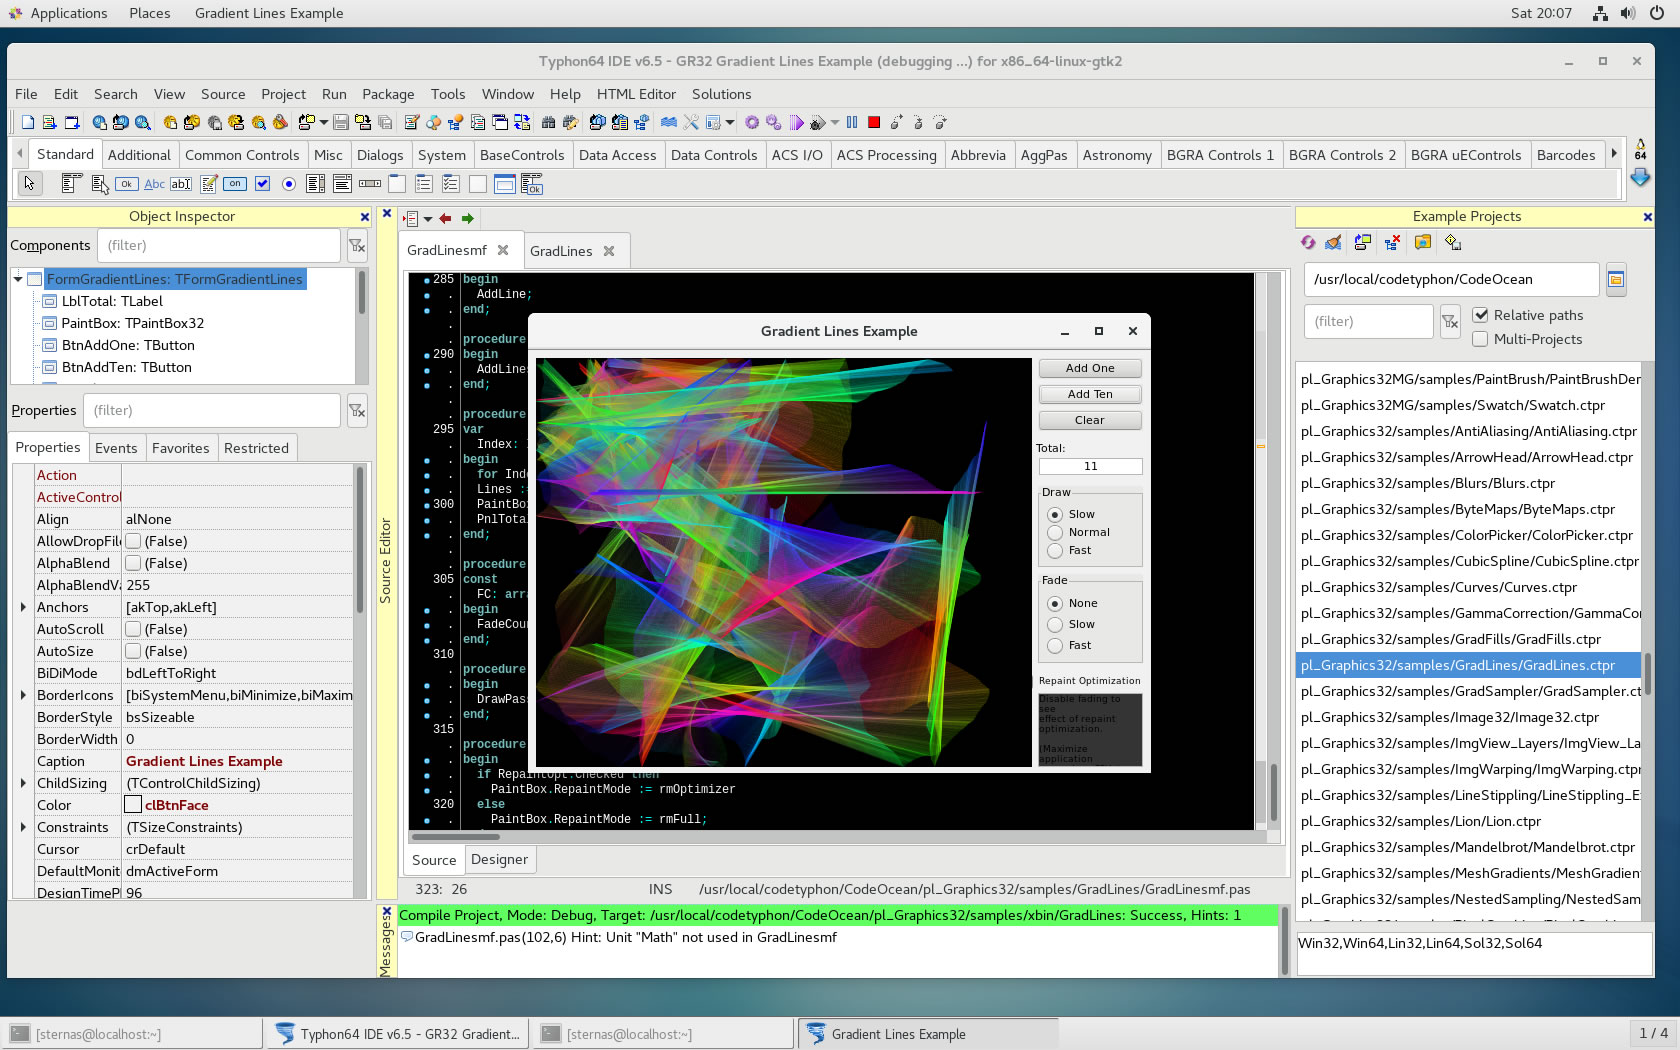Click the Clear button
Viewport: 1680px width, 1050px height.
point(1090,420)
